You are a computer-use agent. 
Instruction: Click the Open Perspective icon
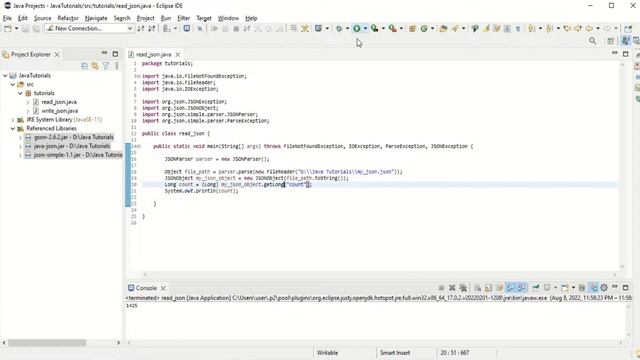611,41
